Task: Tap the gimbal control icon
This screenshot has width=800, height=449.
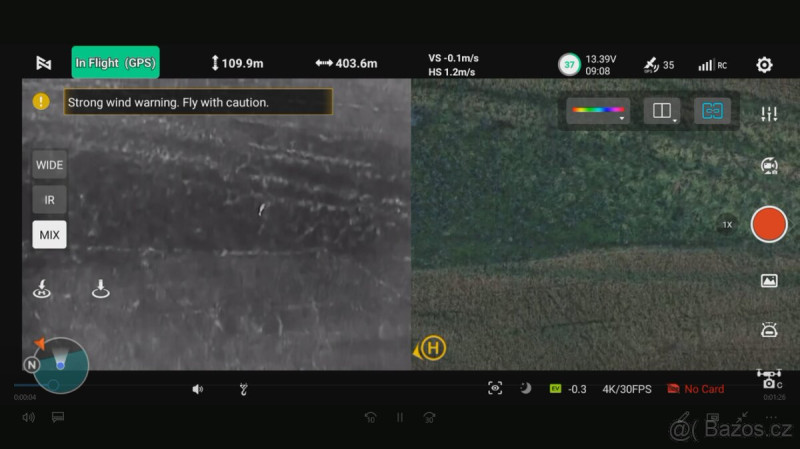Action: click(x=769, y=330)
